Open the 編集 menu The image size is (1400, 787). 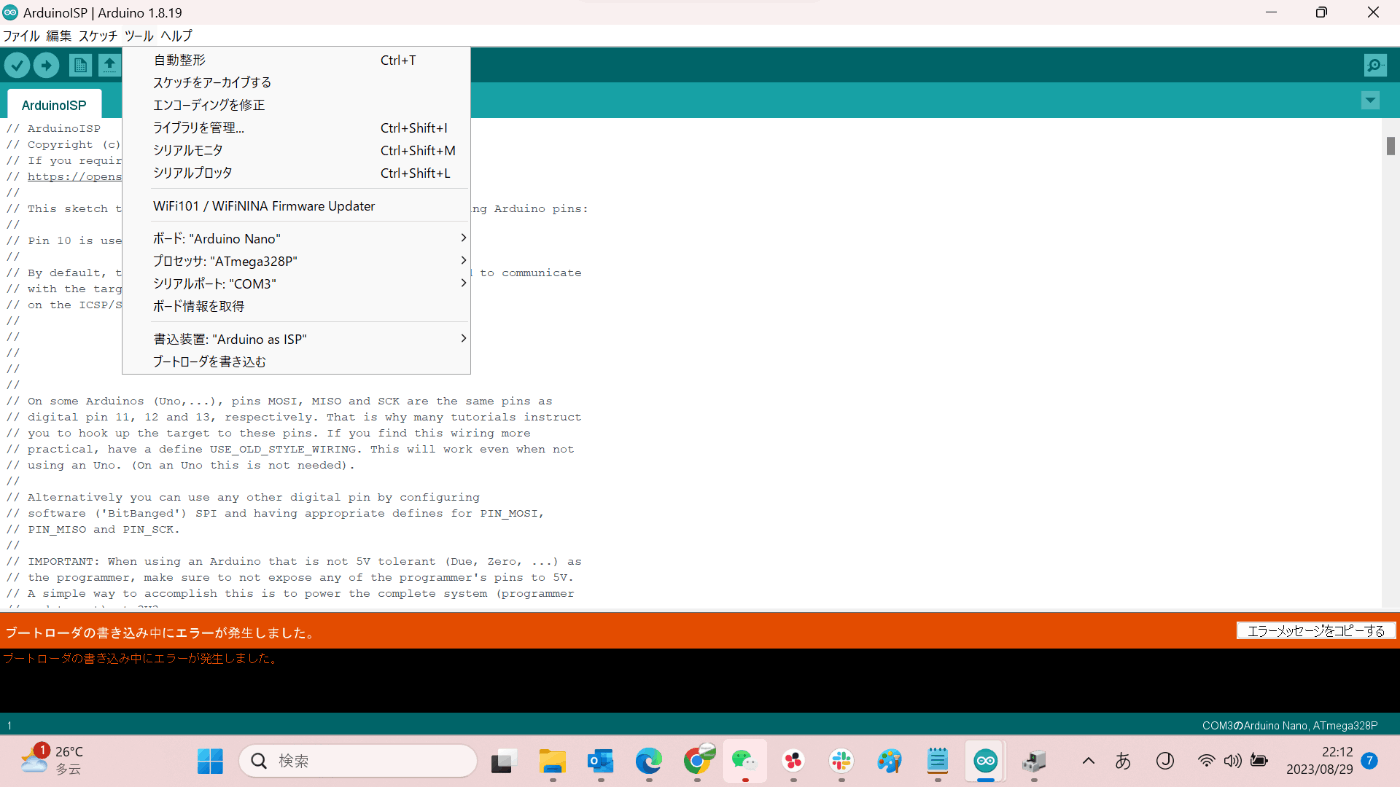(x=59, y=36)
